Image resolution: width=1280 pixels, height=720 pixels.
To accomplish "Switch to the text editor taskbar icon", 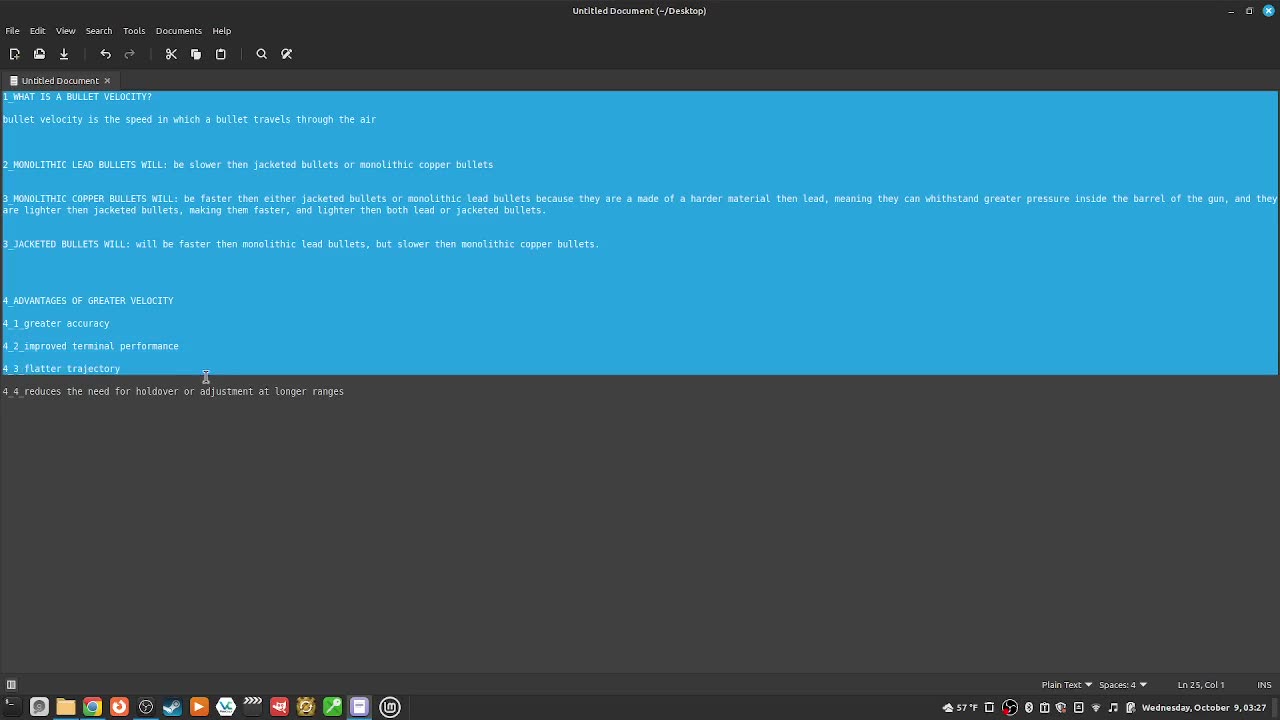I will [359, 707].
